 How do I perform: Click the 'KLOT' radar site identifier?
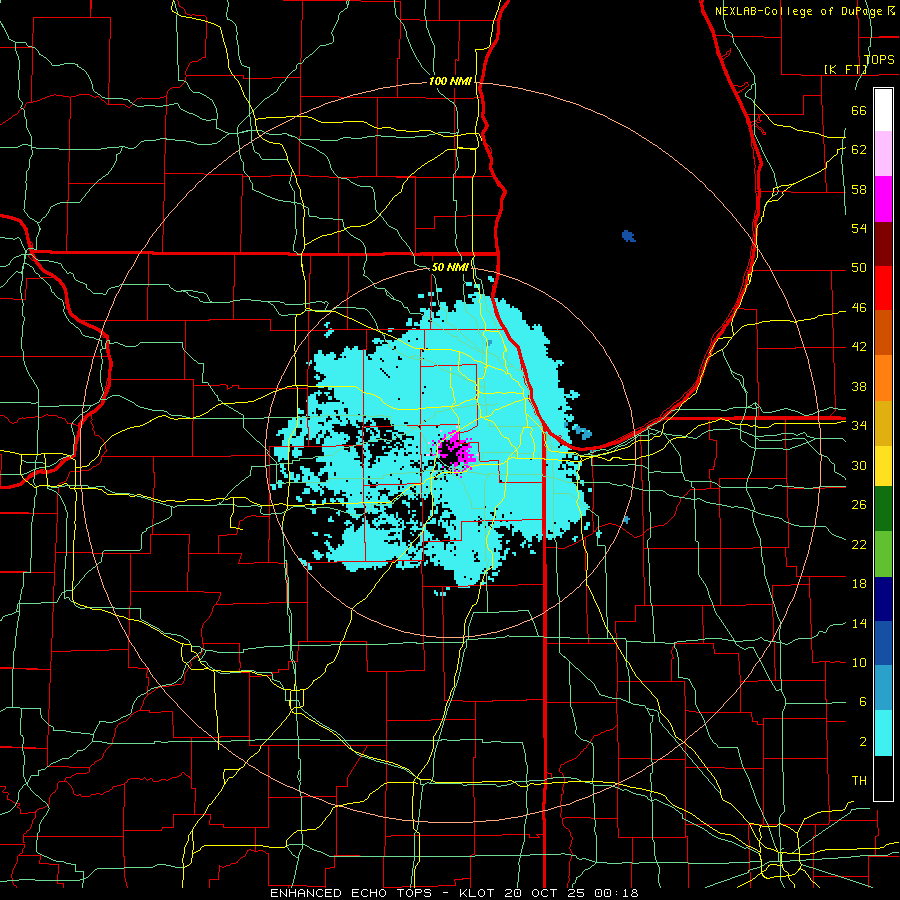point(479,893)
